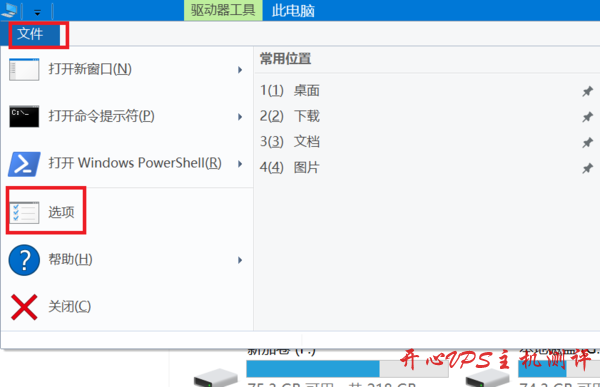Expand the Windows PowerShell submenu arrow
The width and height of the screenshot is (600, 387).
coord(240,164)
